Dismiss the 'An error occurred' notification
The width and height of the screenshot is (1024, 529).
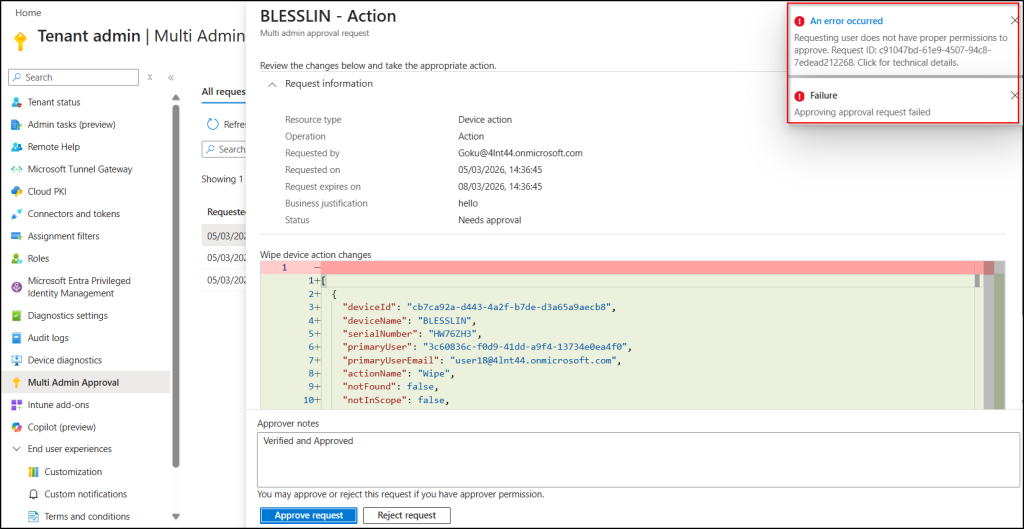tap(1014, 21)
